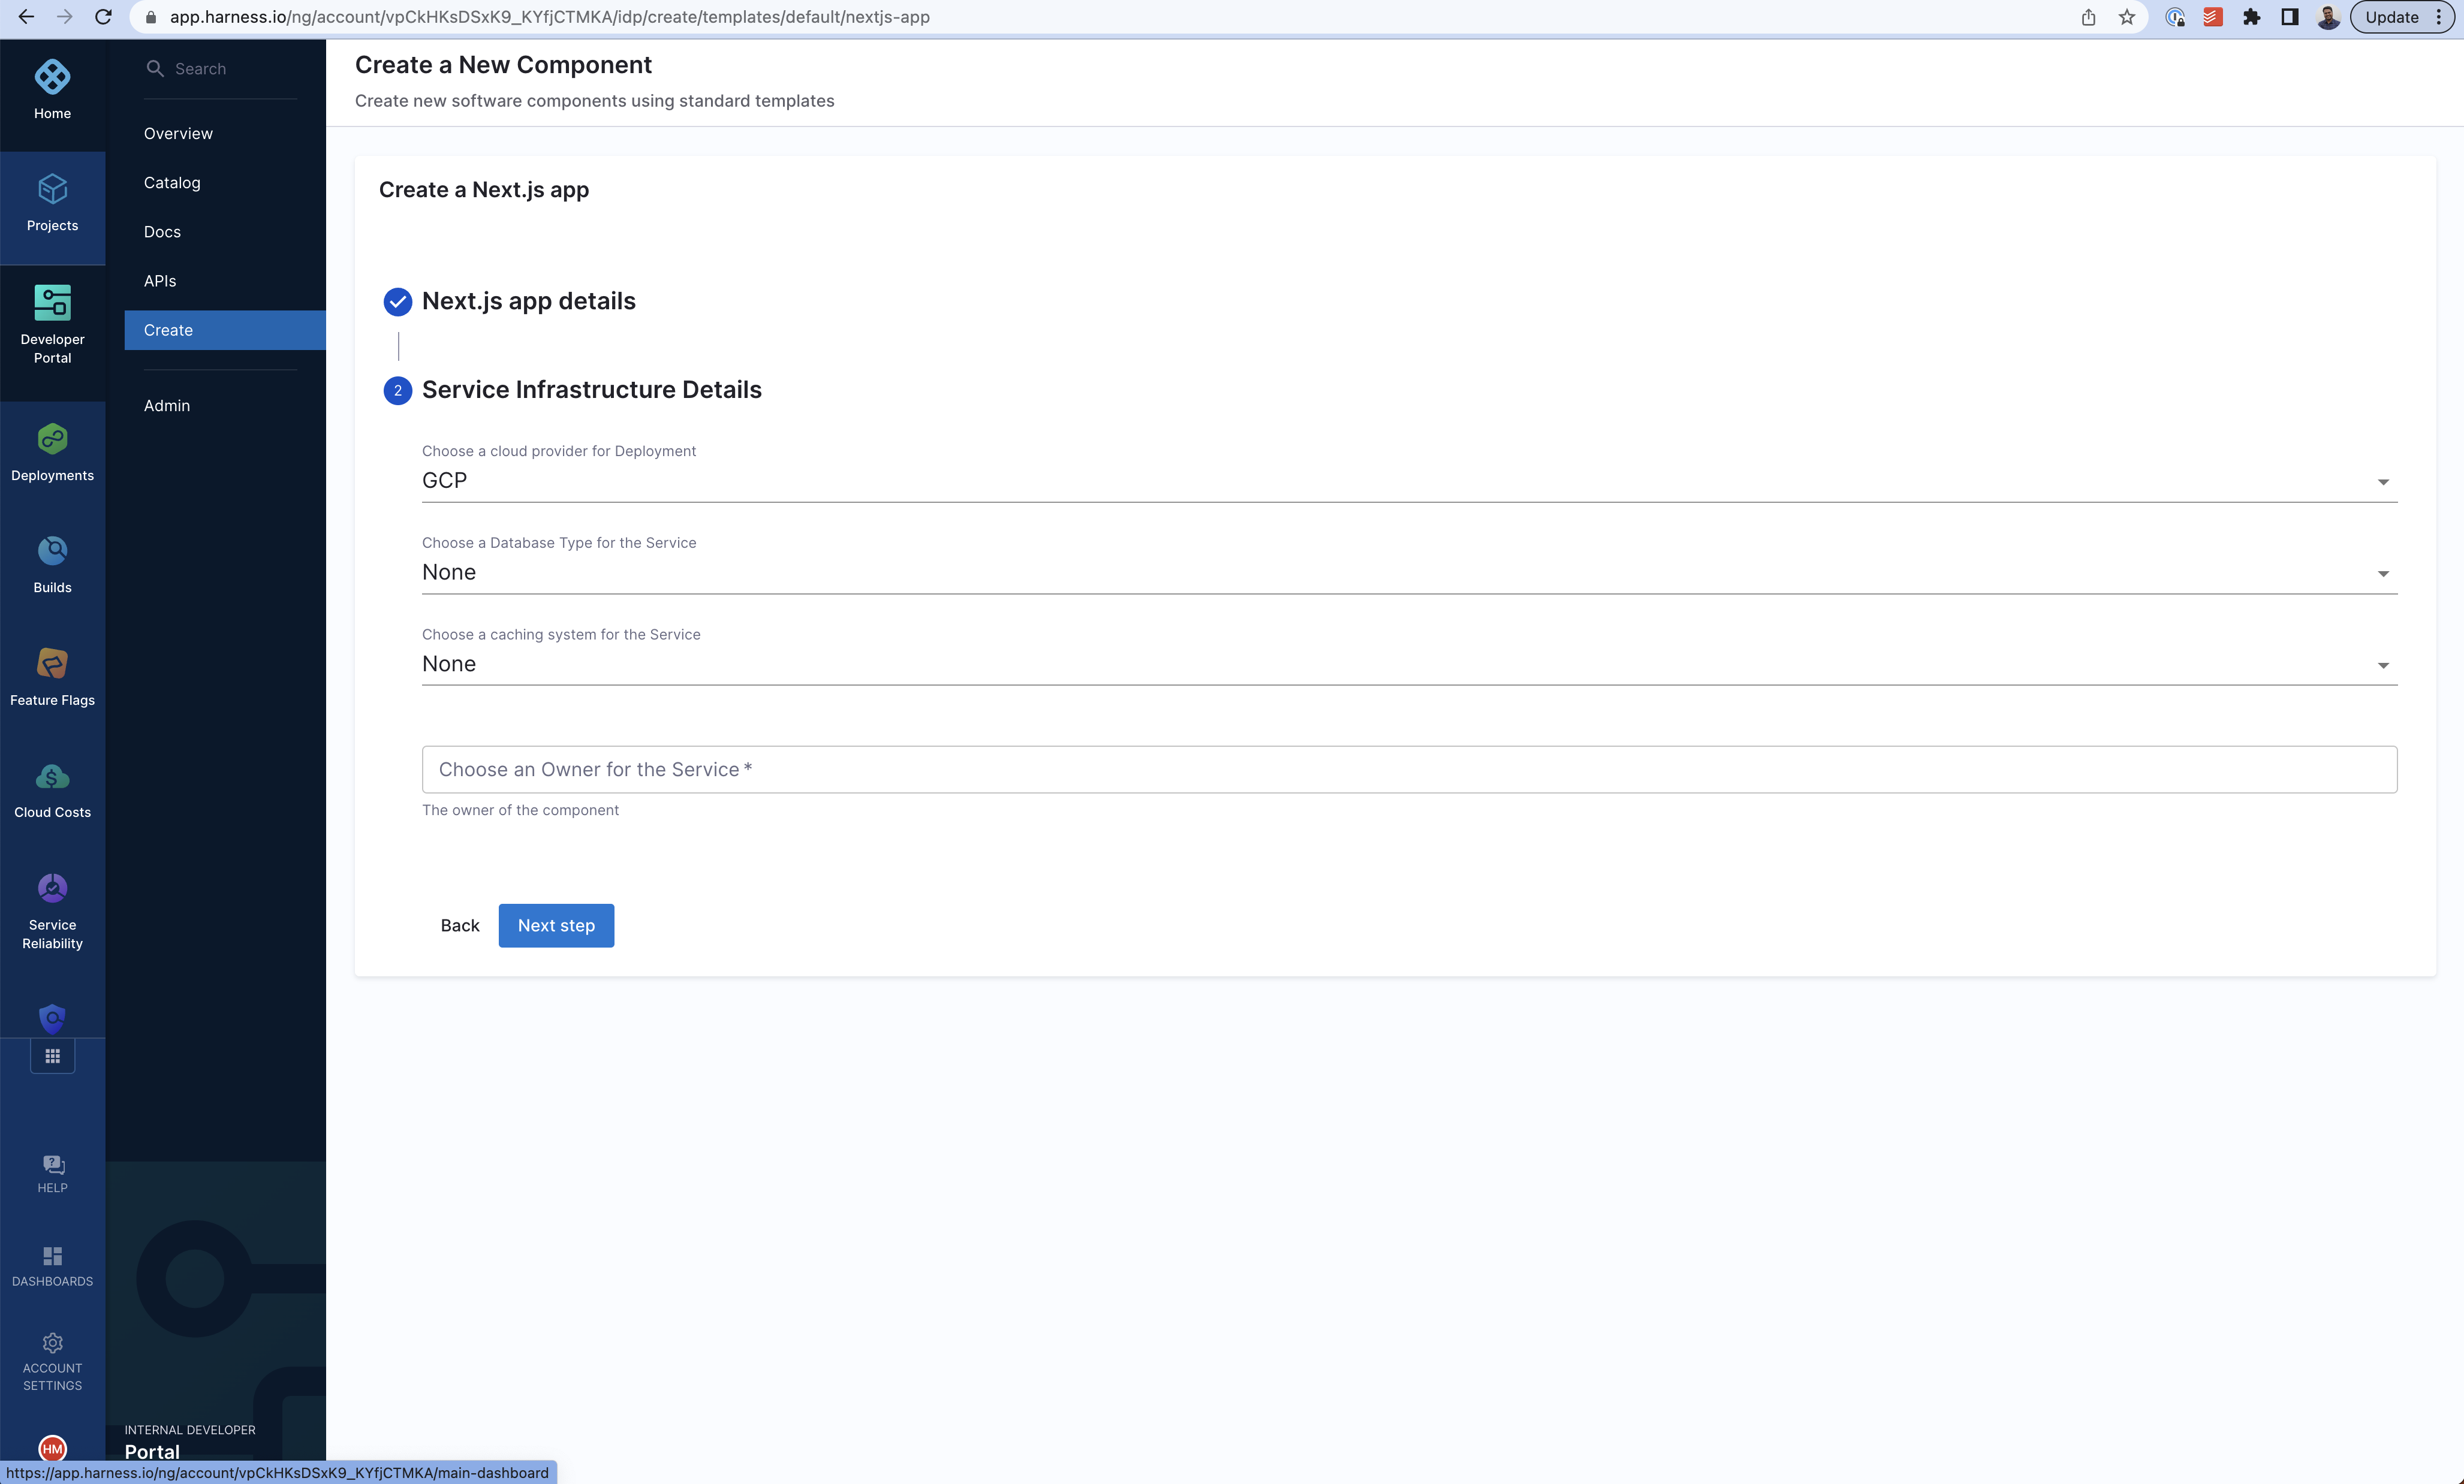Click the Owner for the Service field
This screenshot has height=1484, width=2464.
pos(1408,770)
